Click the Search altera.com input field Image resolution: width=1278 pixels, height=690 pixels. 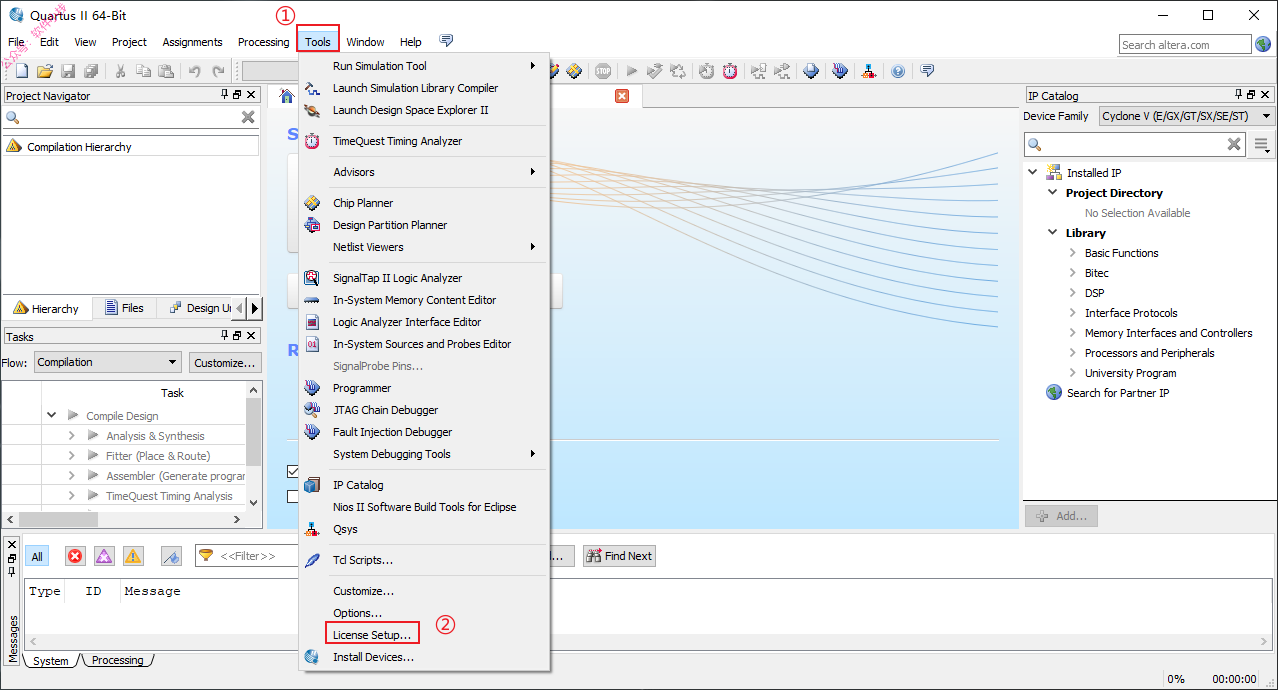pos(1185,44)
